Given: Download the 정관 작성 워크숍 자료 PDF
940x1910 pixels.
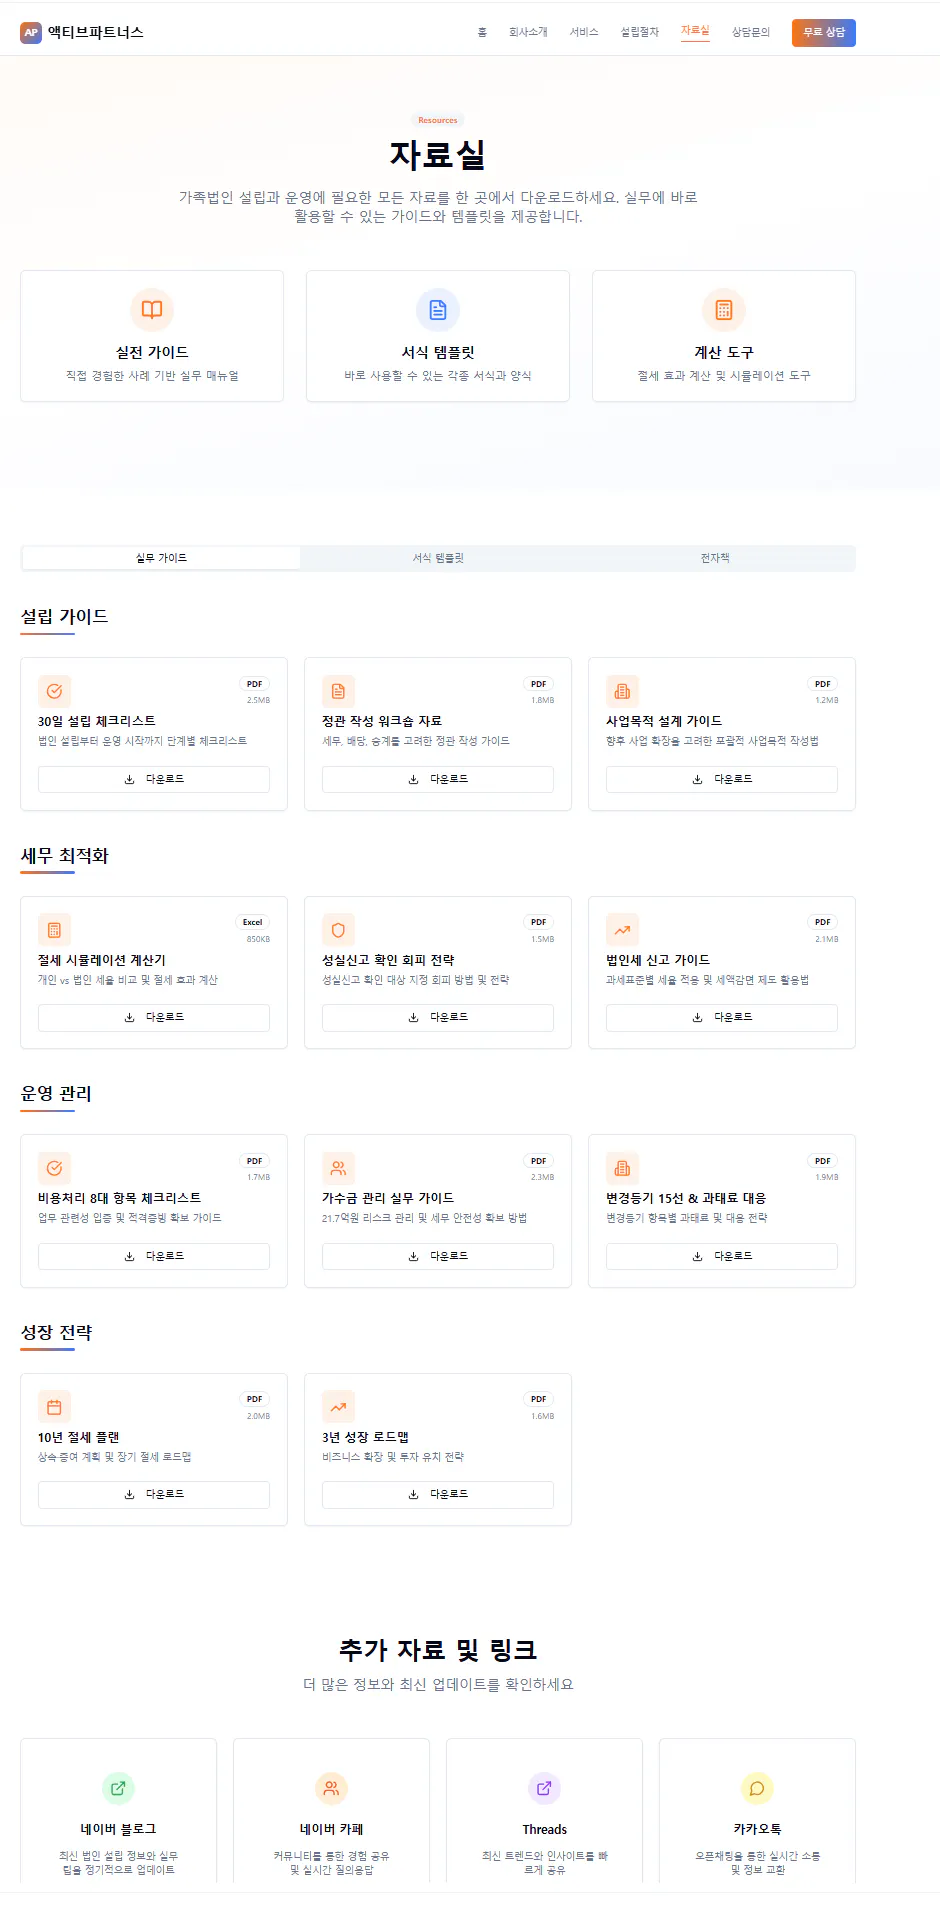Looking at the screenshot, I should 437,779.
